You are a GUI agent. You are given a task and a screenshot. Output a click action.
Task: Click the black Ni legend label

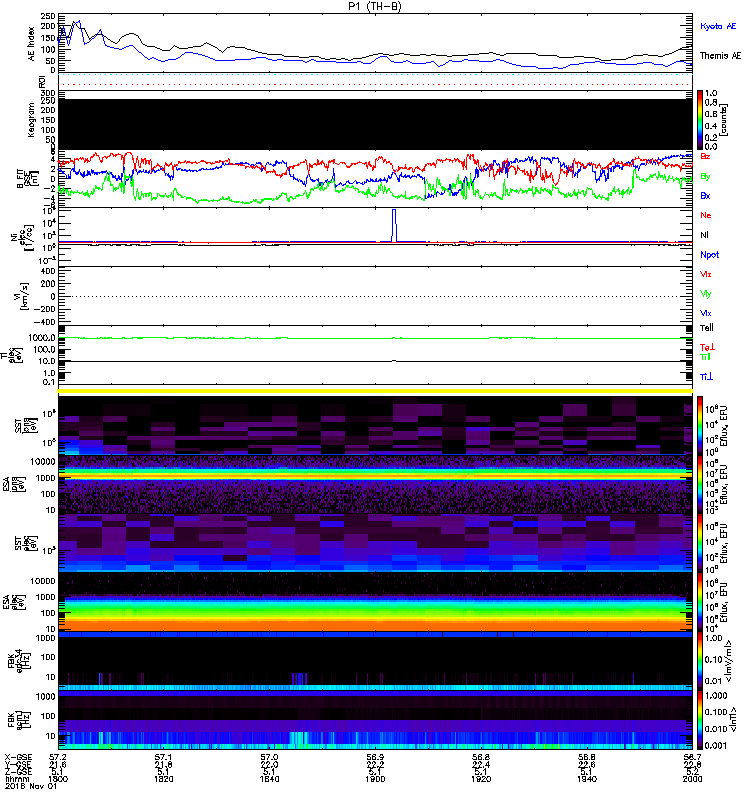tap(704, 235)
